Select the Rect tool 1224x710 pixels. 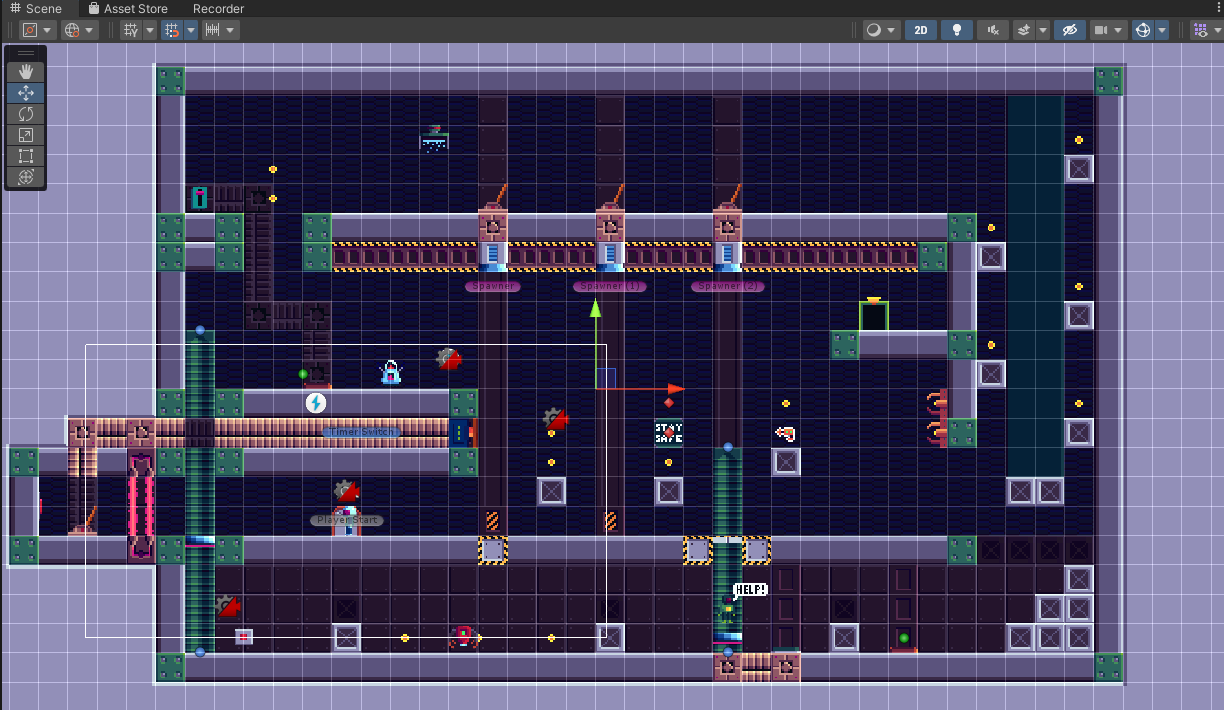tap(26, 156)
